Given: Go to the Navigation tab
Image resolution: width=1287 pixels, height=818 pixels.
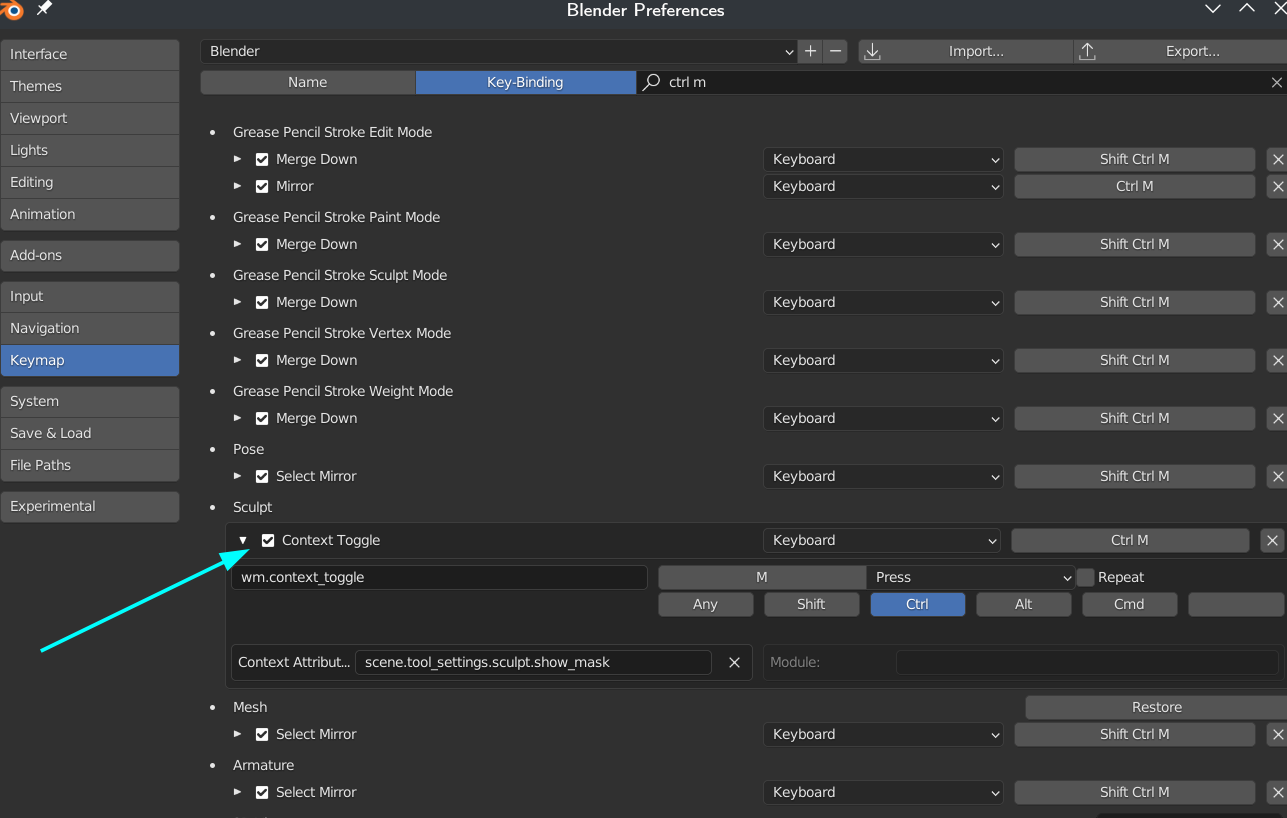Looking at the screenshot, I should [90, 328].
